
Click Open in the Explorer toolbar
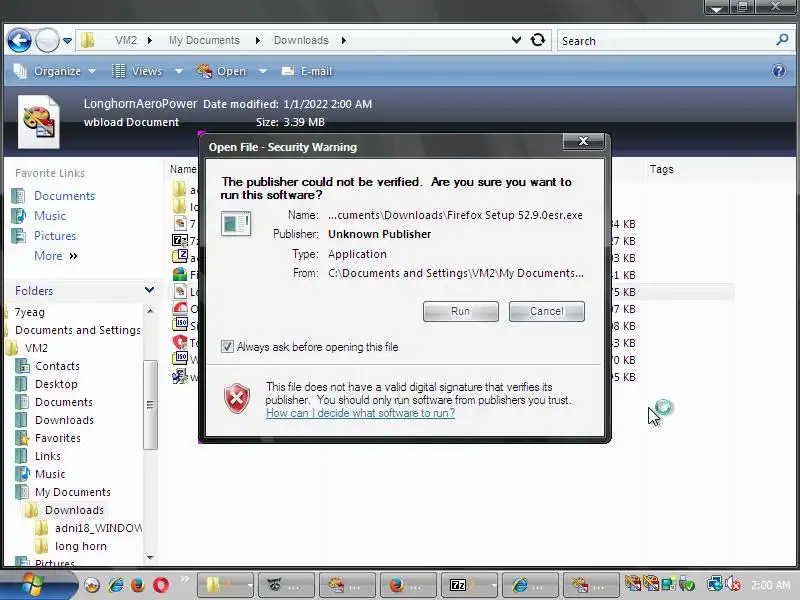[x=221, y=71]
